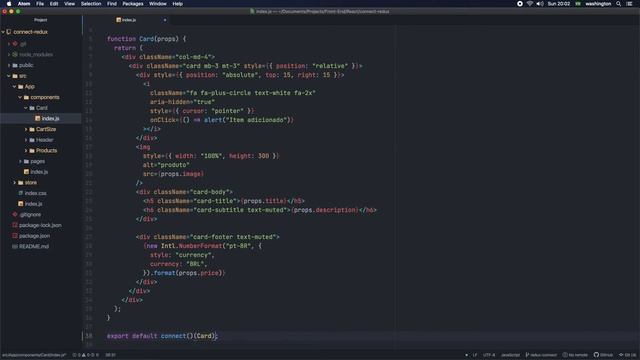Open the Selection menu
Screen dimensions: 640x360
(91, 4)
